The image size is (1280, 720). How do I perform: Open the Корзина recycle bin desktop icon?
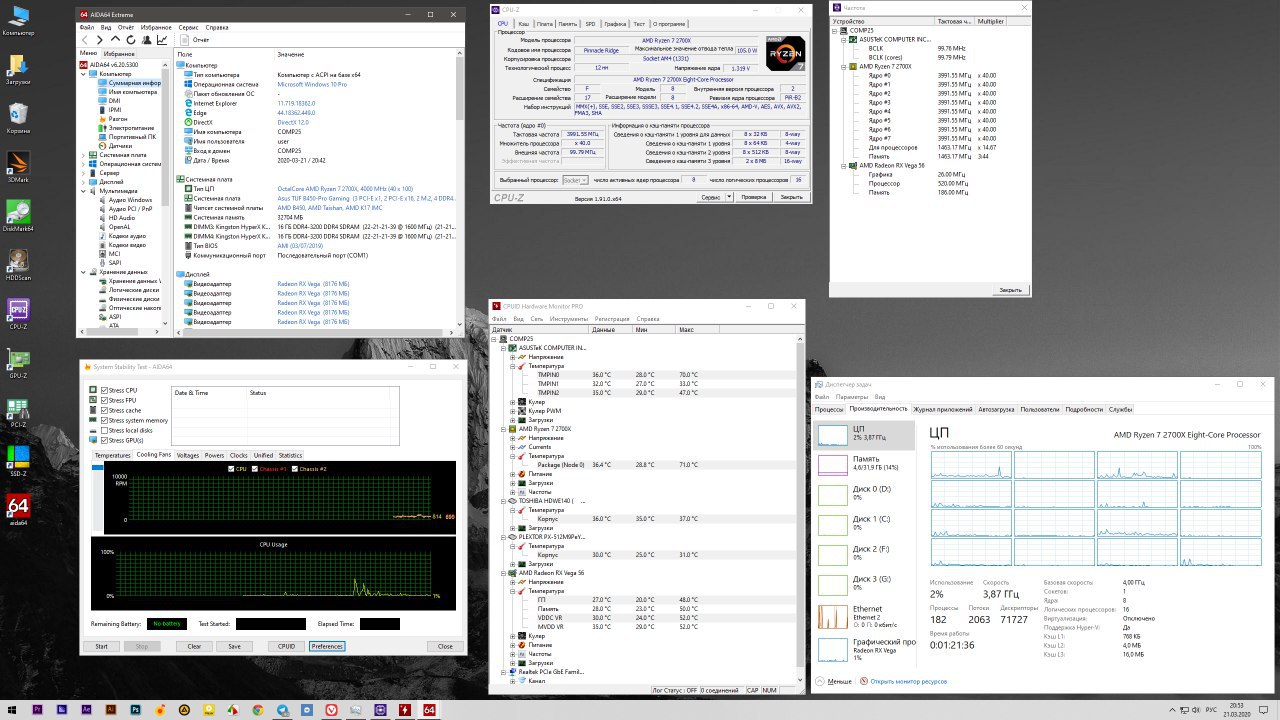point(18,117)
